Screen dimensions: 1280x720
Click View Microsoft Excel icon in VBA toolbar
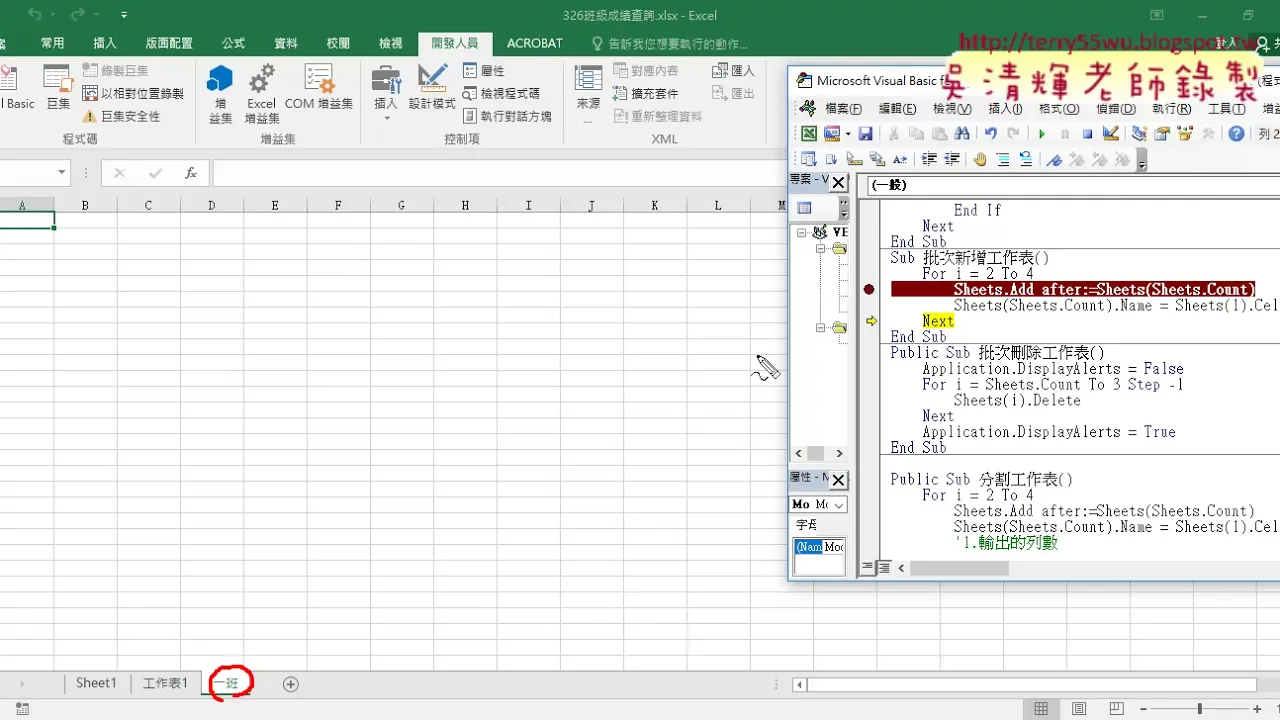point(808,134)
